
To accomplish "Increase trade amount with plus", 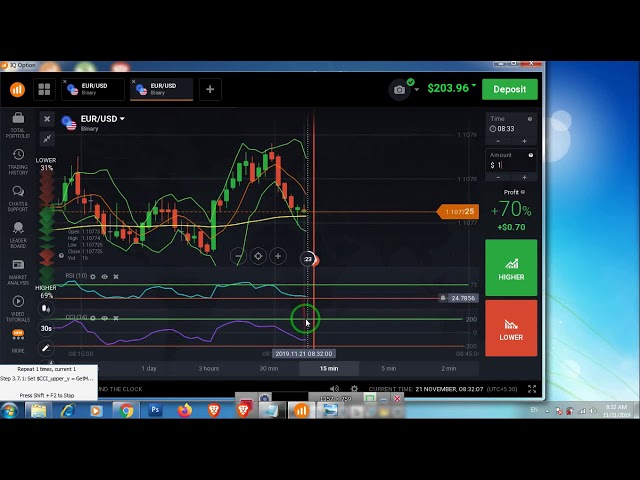I will [x=524, y=178].
